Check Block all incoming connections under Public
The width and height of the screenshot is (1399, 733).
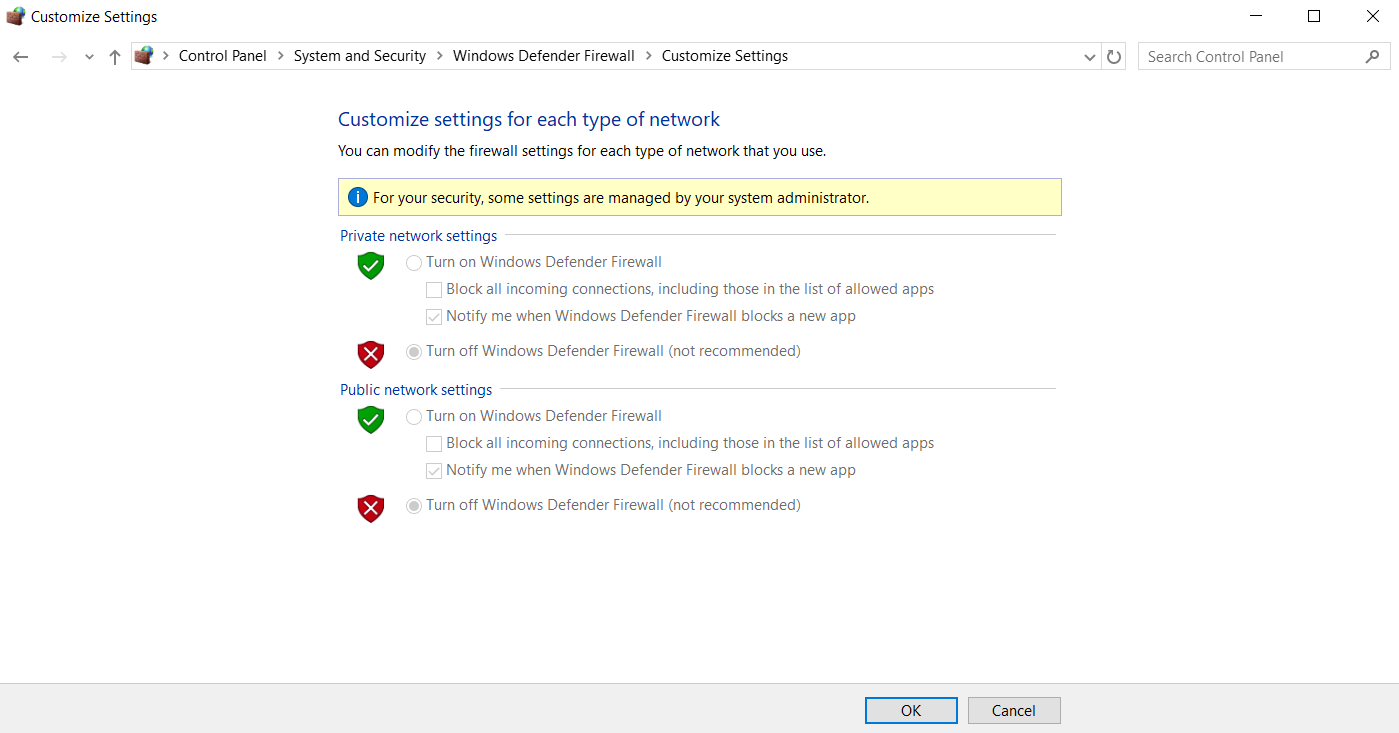point(434,444)
